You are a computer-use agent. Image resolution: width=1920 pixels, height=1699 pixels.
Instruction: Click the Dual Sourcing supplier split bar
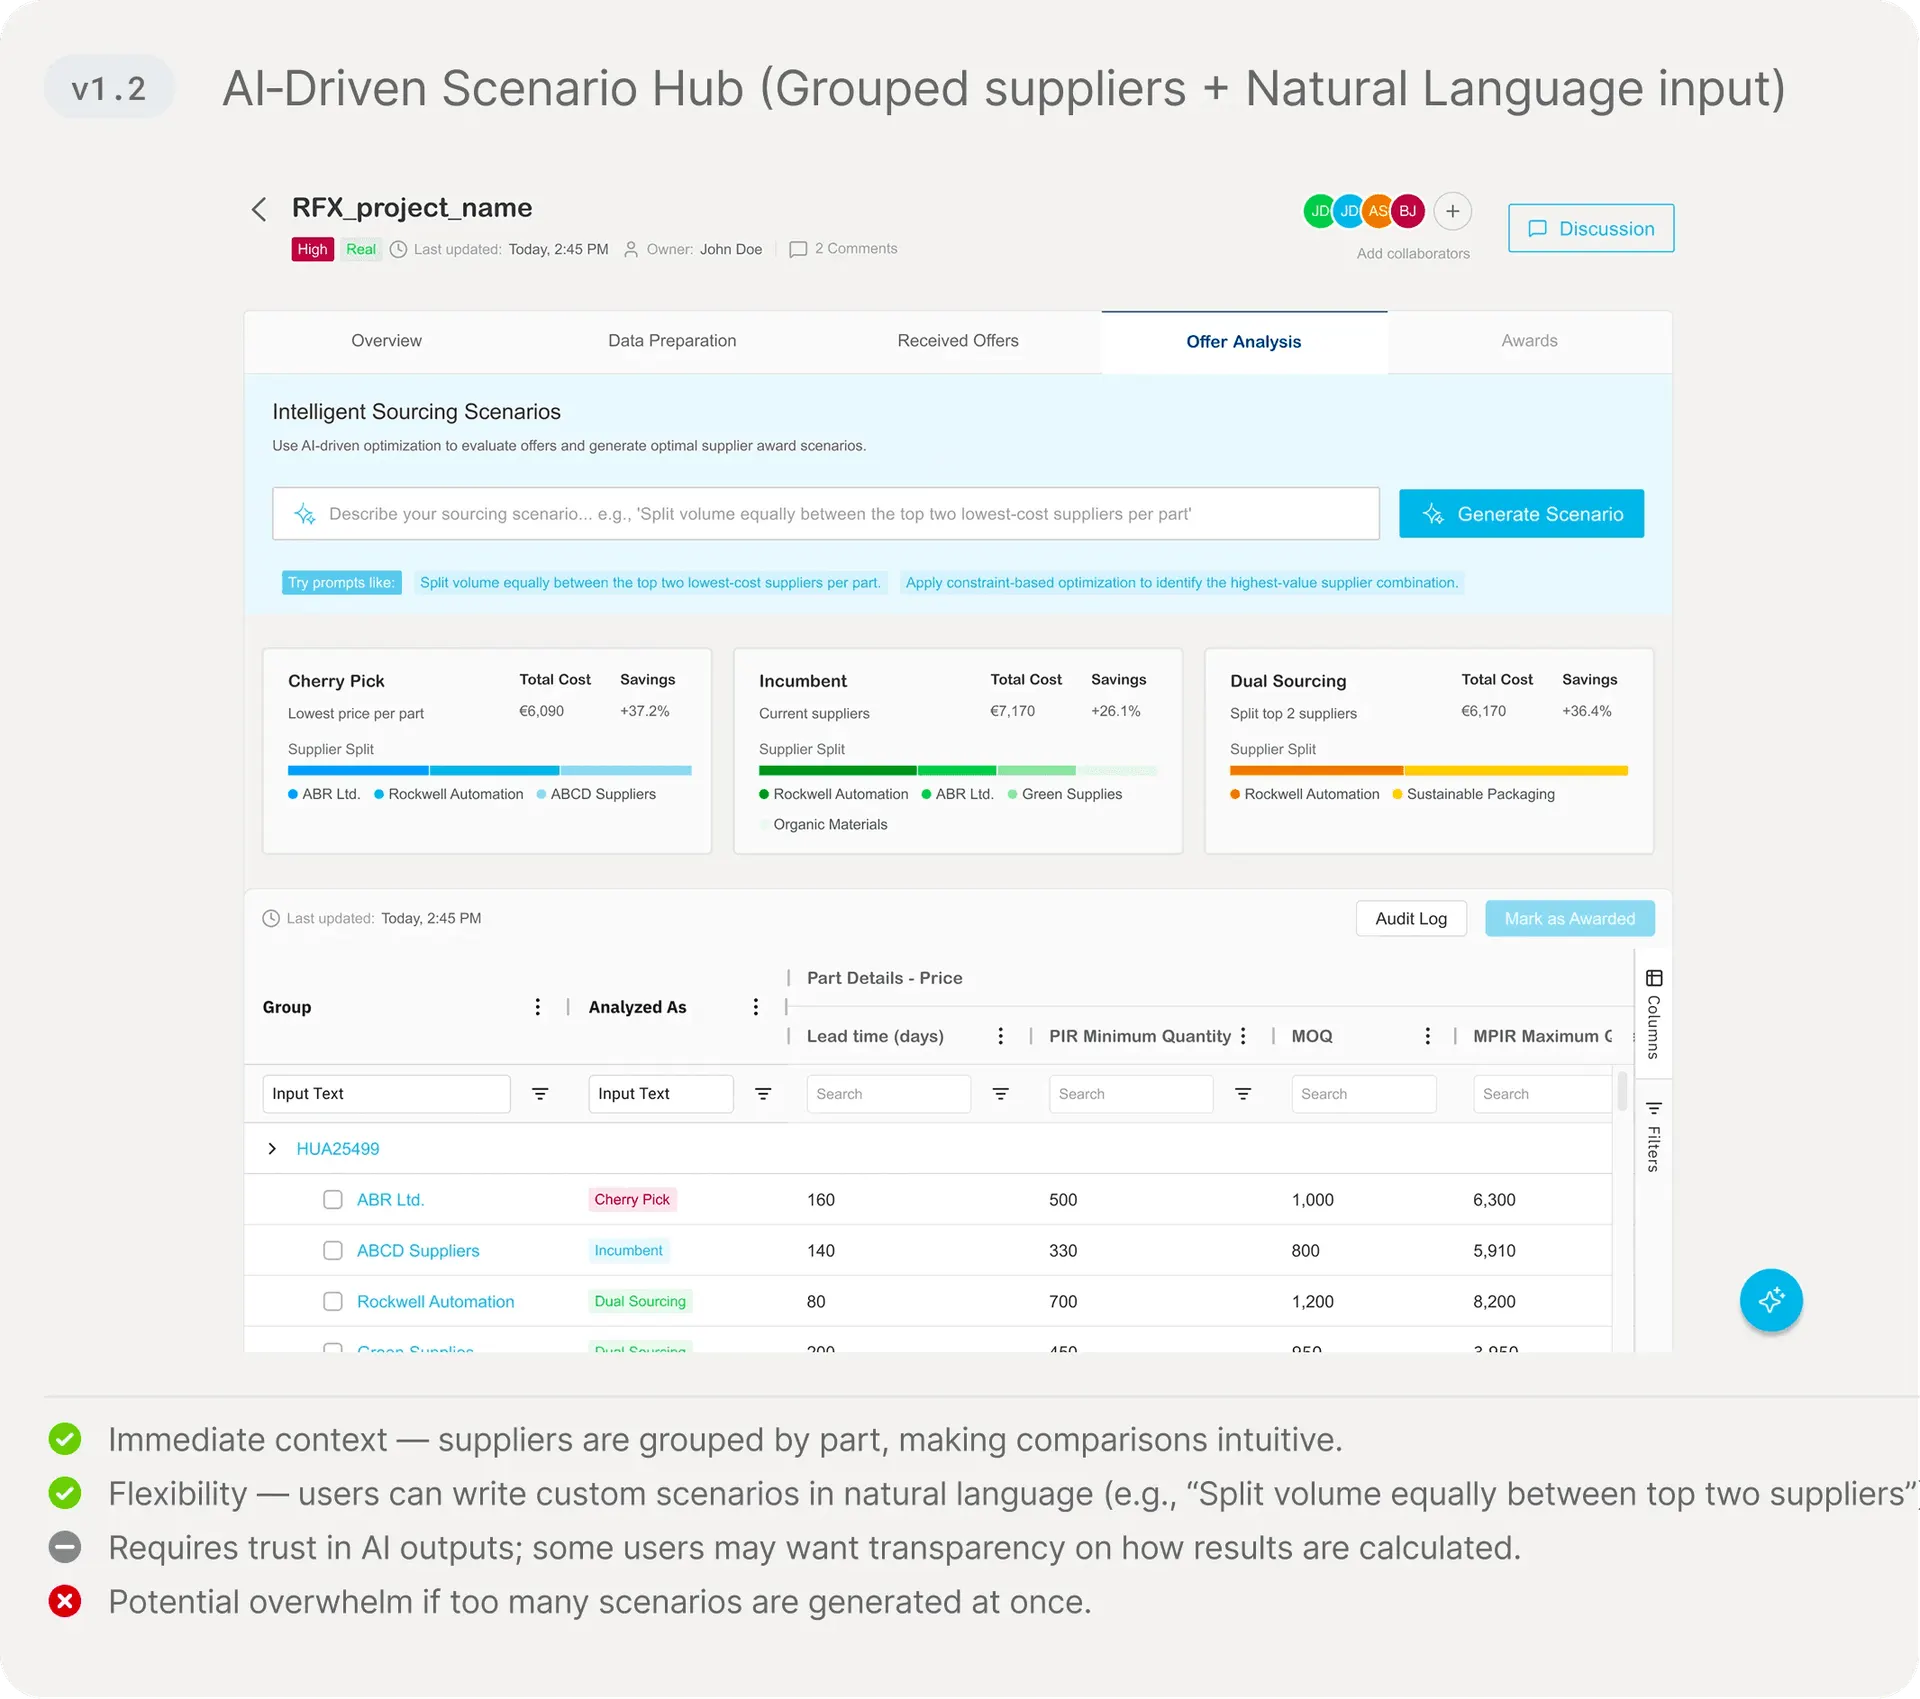tap(1428, 771)
